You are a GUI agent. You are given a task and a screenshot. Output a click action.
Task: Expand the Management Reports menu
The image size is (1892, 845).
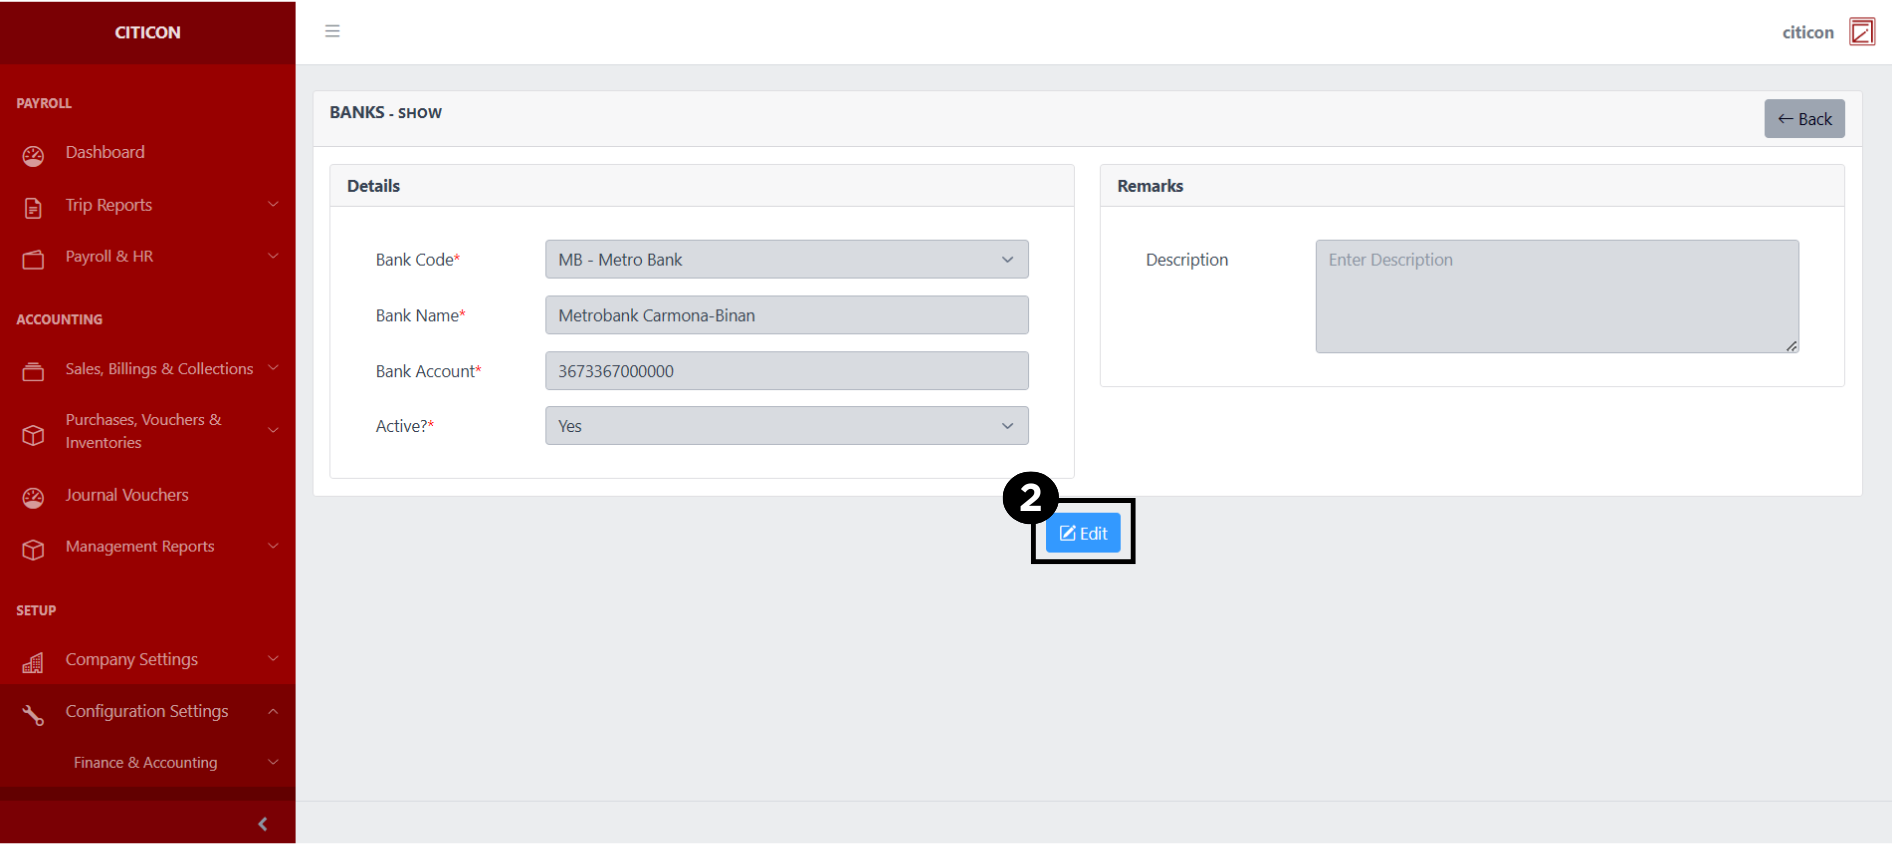pyautogui.click(x=140, y=547)
